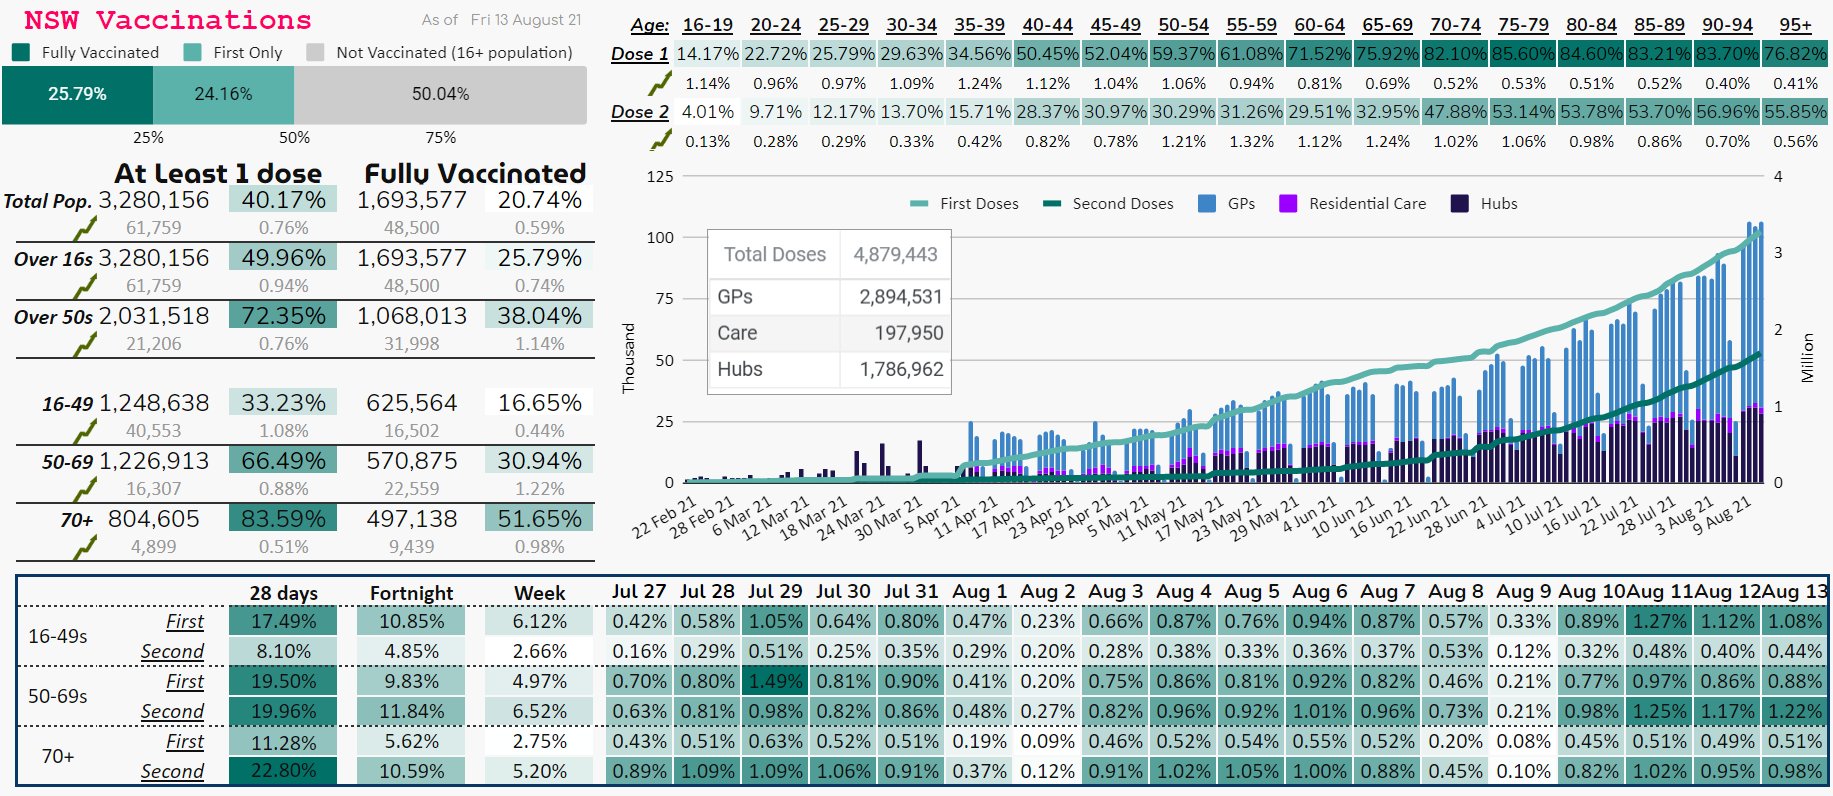The image size is (1833, 796).
Task: Click the trend arrow icon under Over 16s
Action: 86,287
